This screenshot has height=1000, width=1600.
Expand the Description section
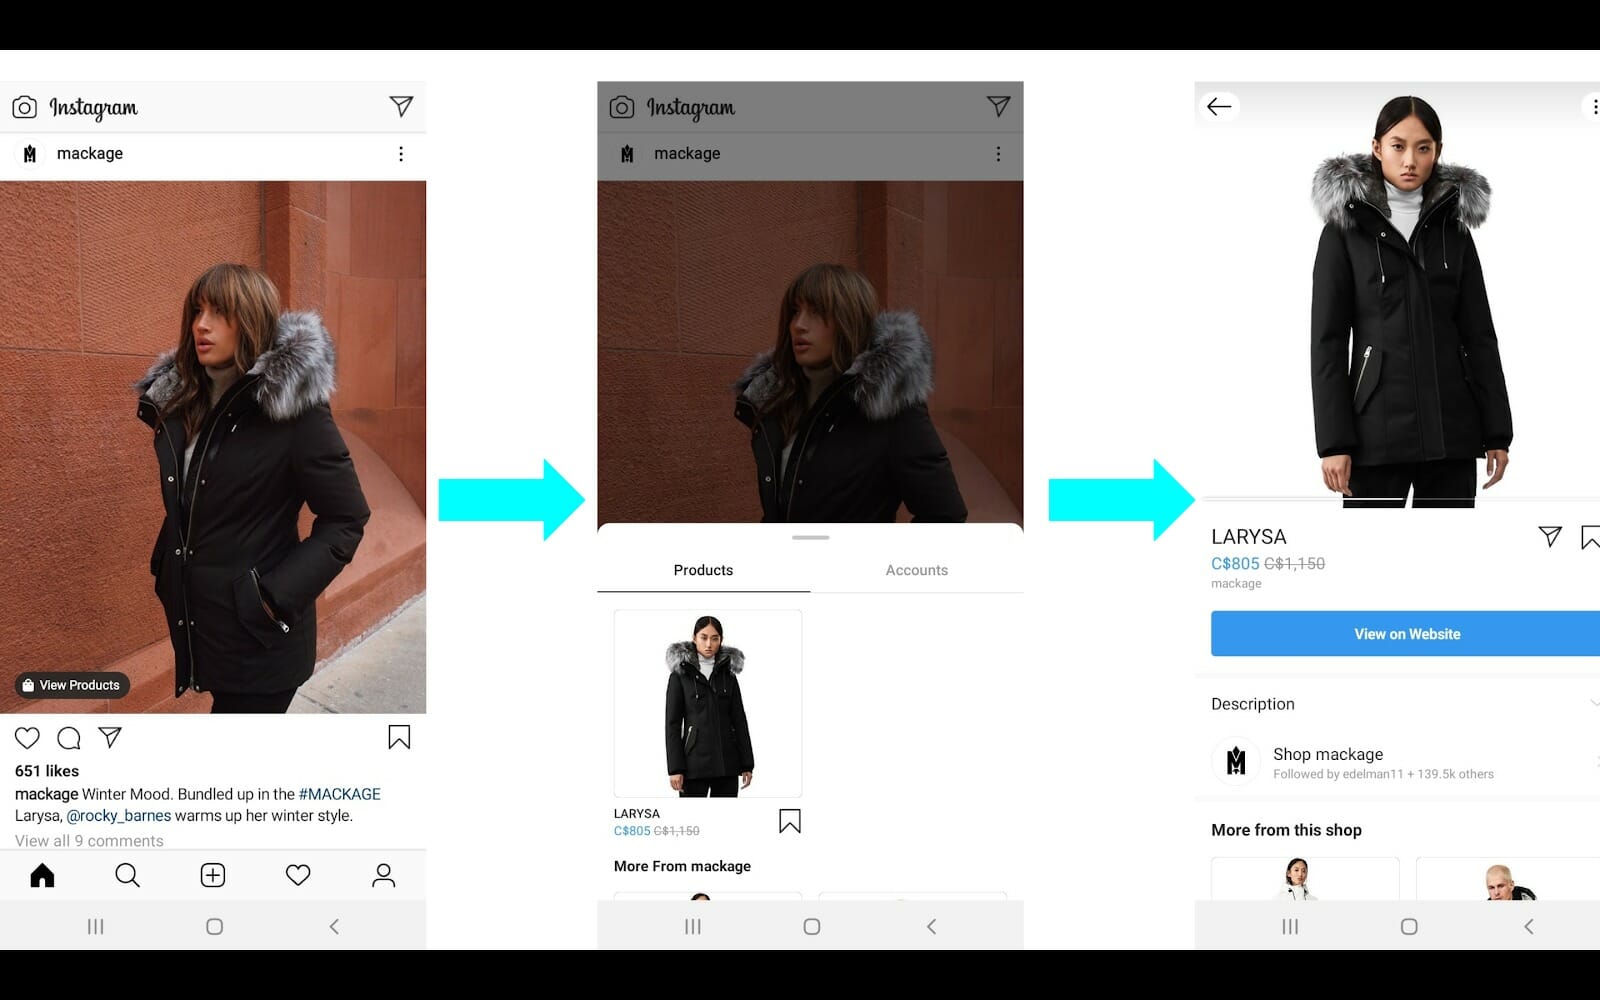pos(1400,704)
